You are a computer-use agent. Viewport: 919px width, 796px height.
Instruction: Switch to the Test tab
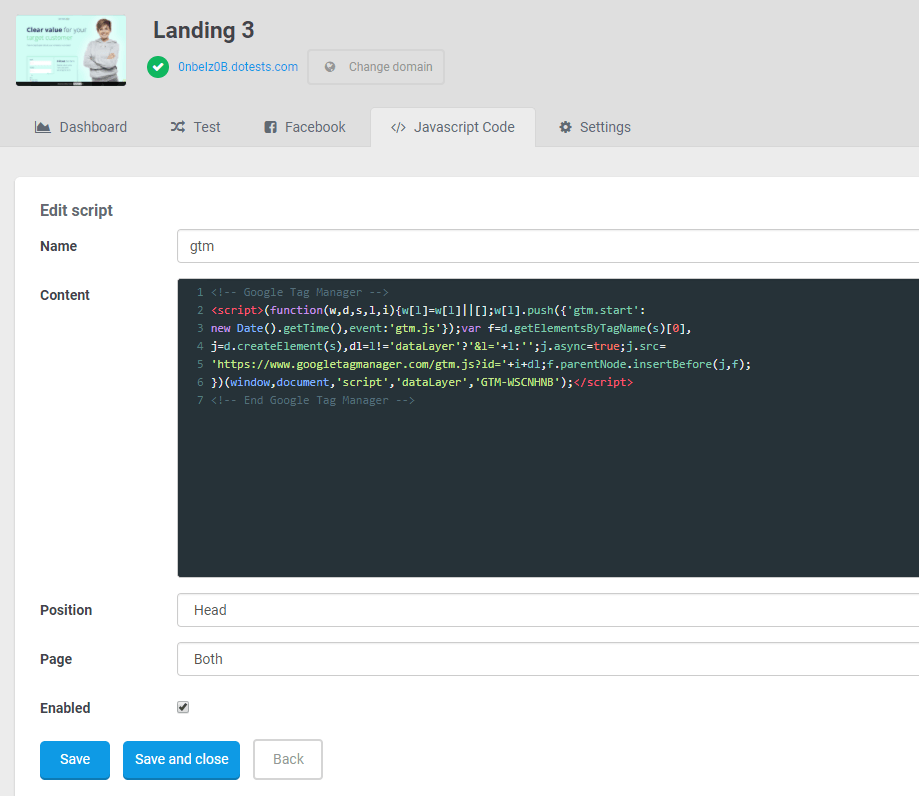[195, 127]
